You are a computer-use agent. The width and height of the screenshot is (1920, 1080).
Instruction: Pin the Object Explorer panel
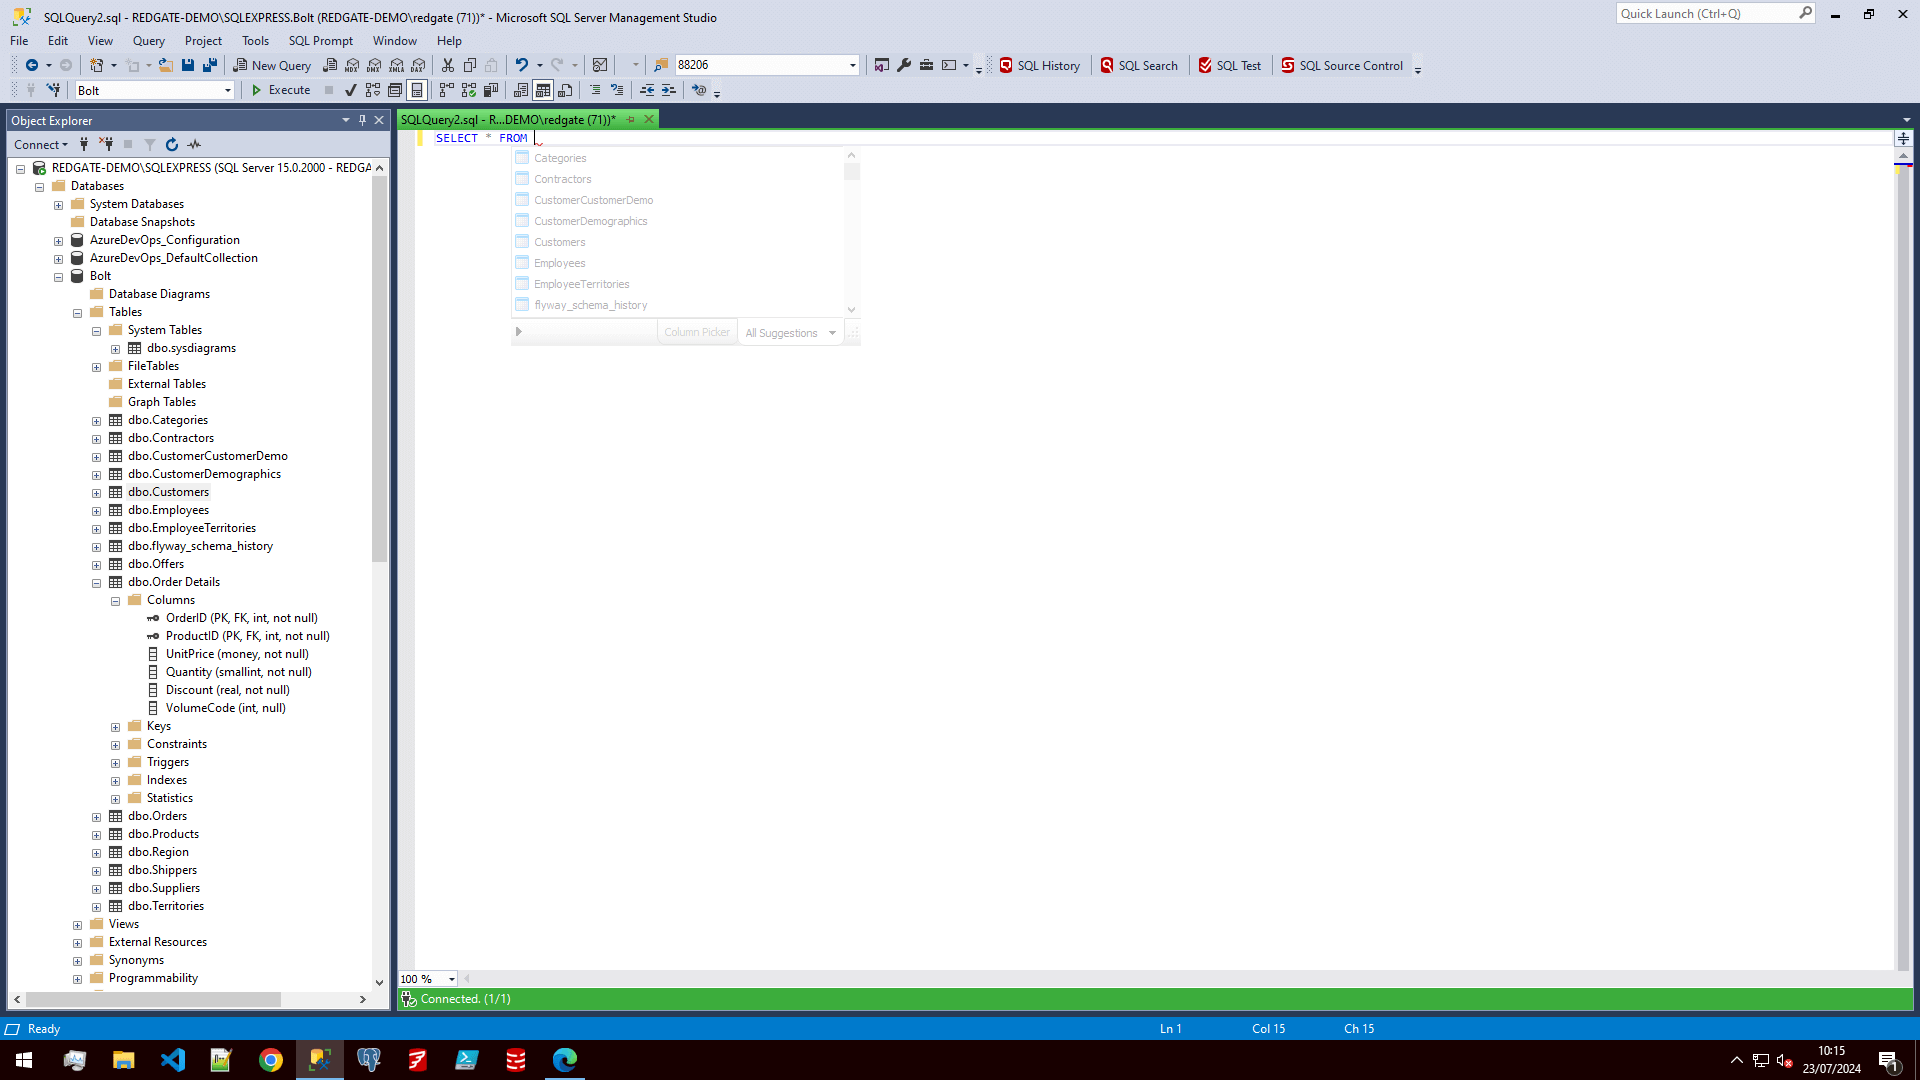pos(362,119)
